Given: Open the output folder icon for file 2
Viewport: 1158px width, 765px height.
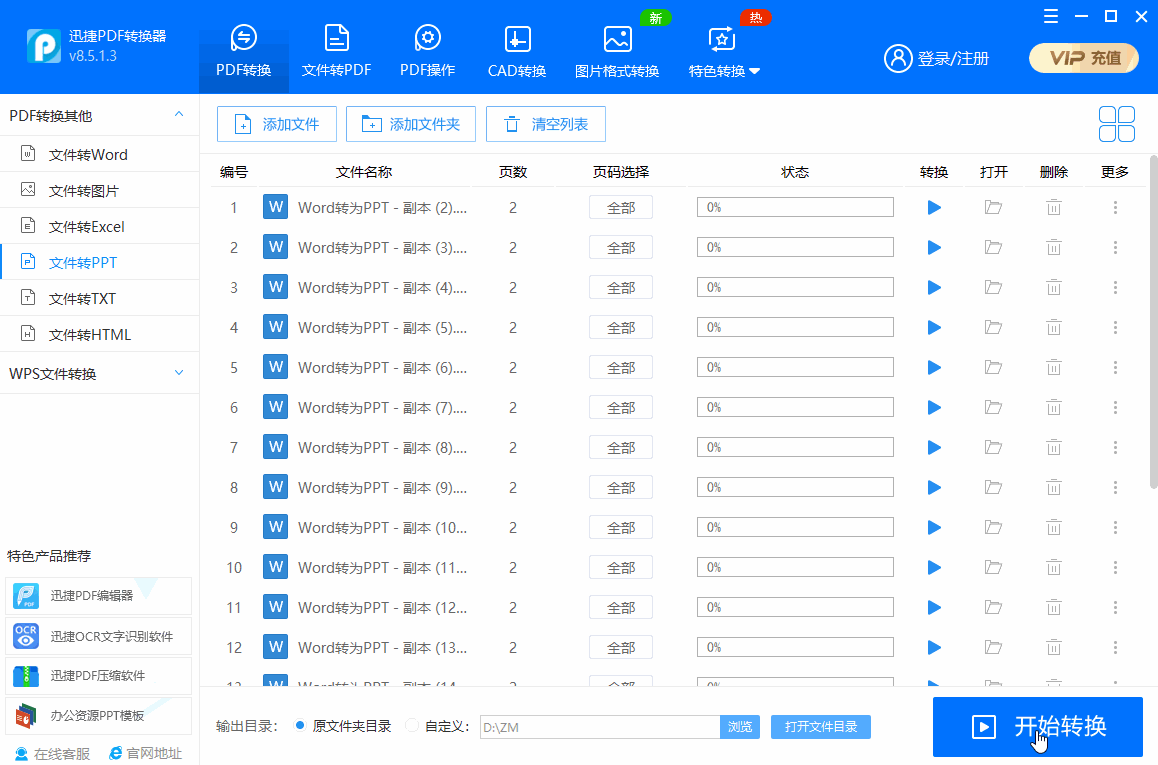Looking at the screenshot, I should pos(993,247).
